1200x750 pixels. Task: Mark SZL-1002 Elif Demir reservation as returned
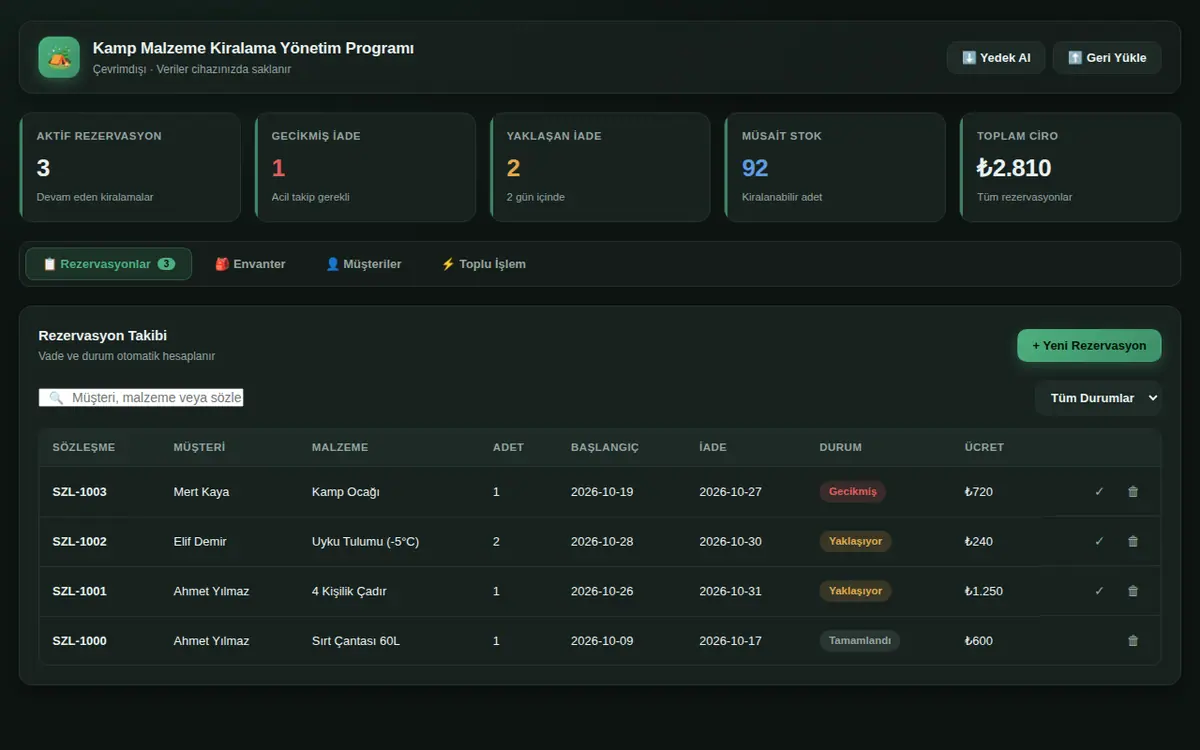point(1099,541)
